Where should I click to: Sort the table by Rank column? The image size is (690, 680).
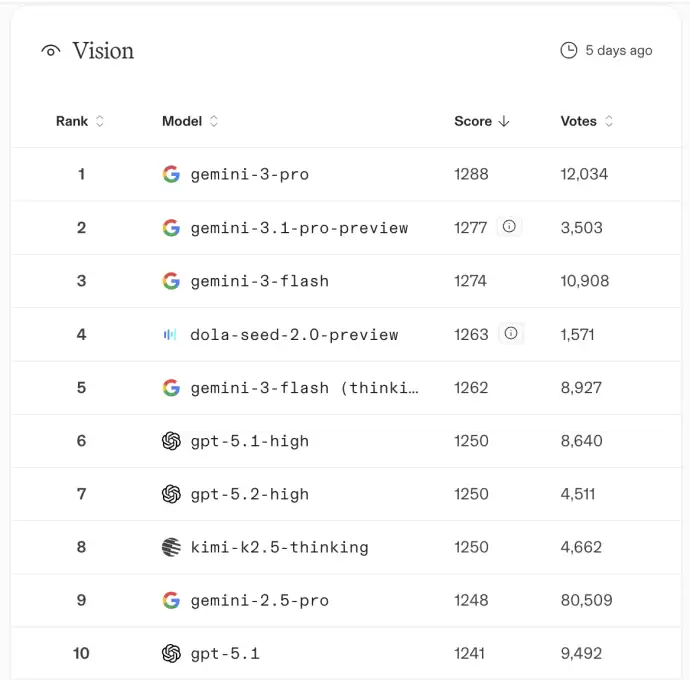80,121
